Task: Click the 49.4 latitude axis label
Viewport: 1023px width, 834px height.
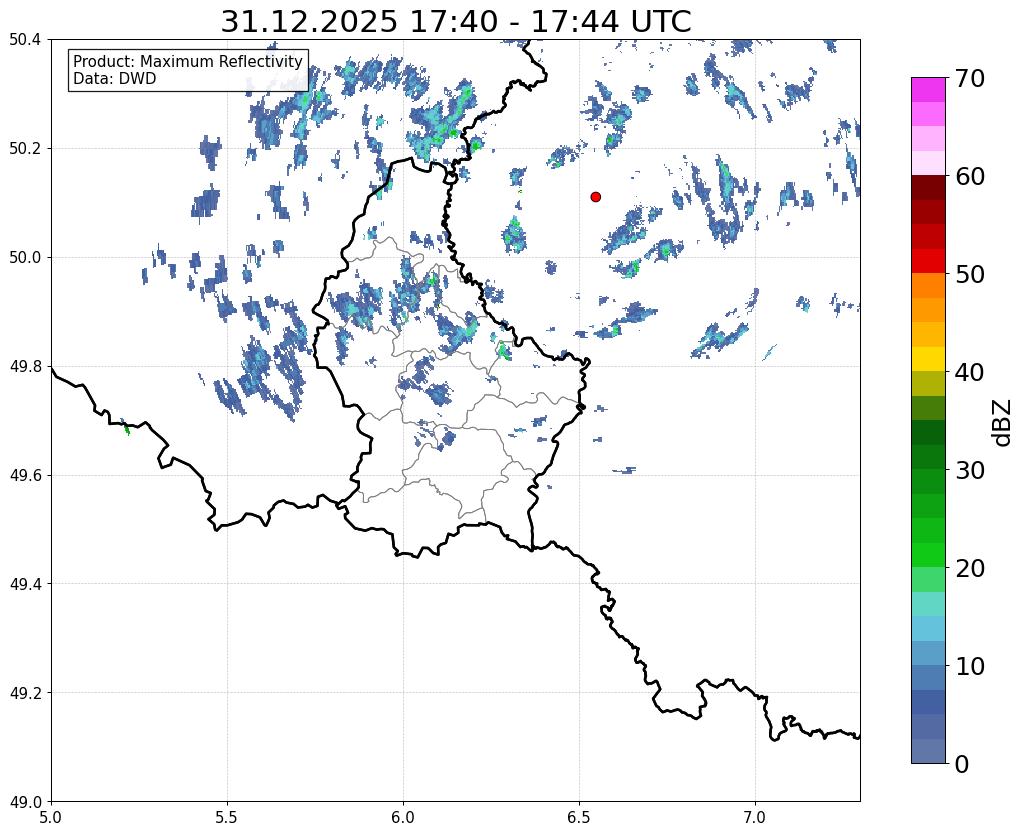Action: tap(25, 583)
